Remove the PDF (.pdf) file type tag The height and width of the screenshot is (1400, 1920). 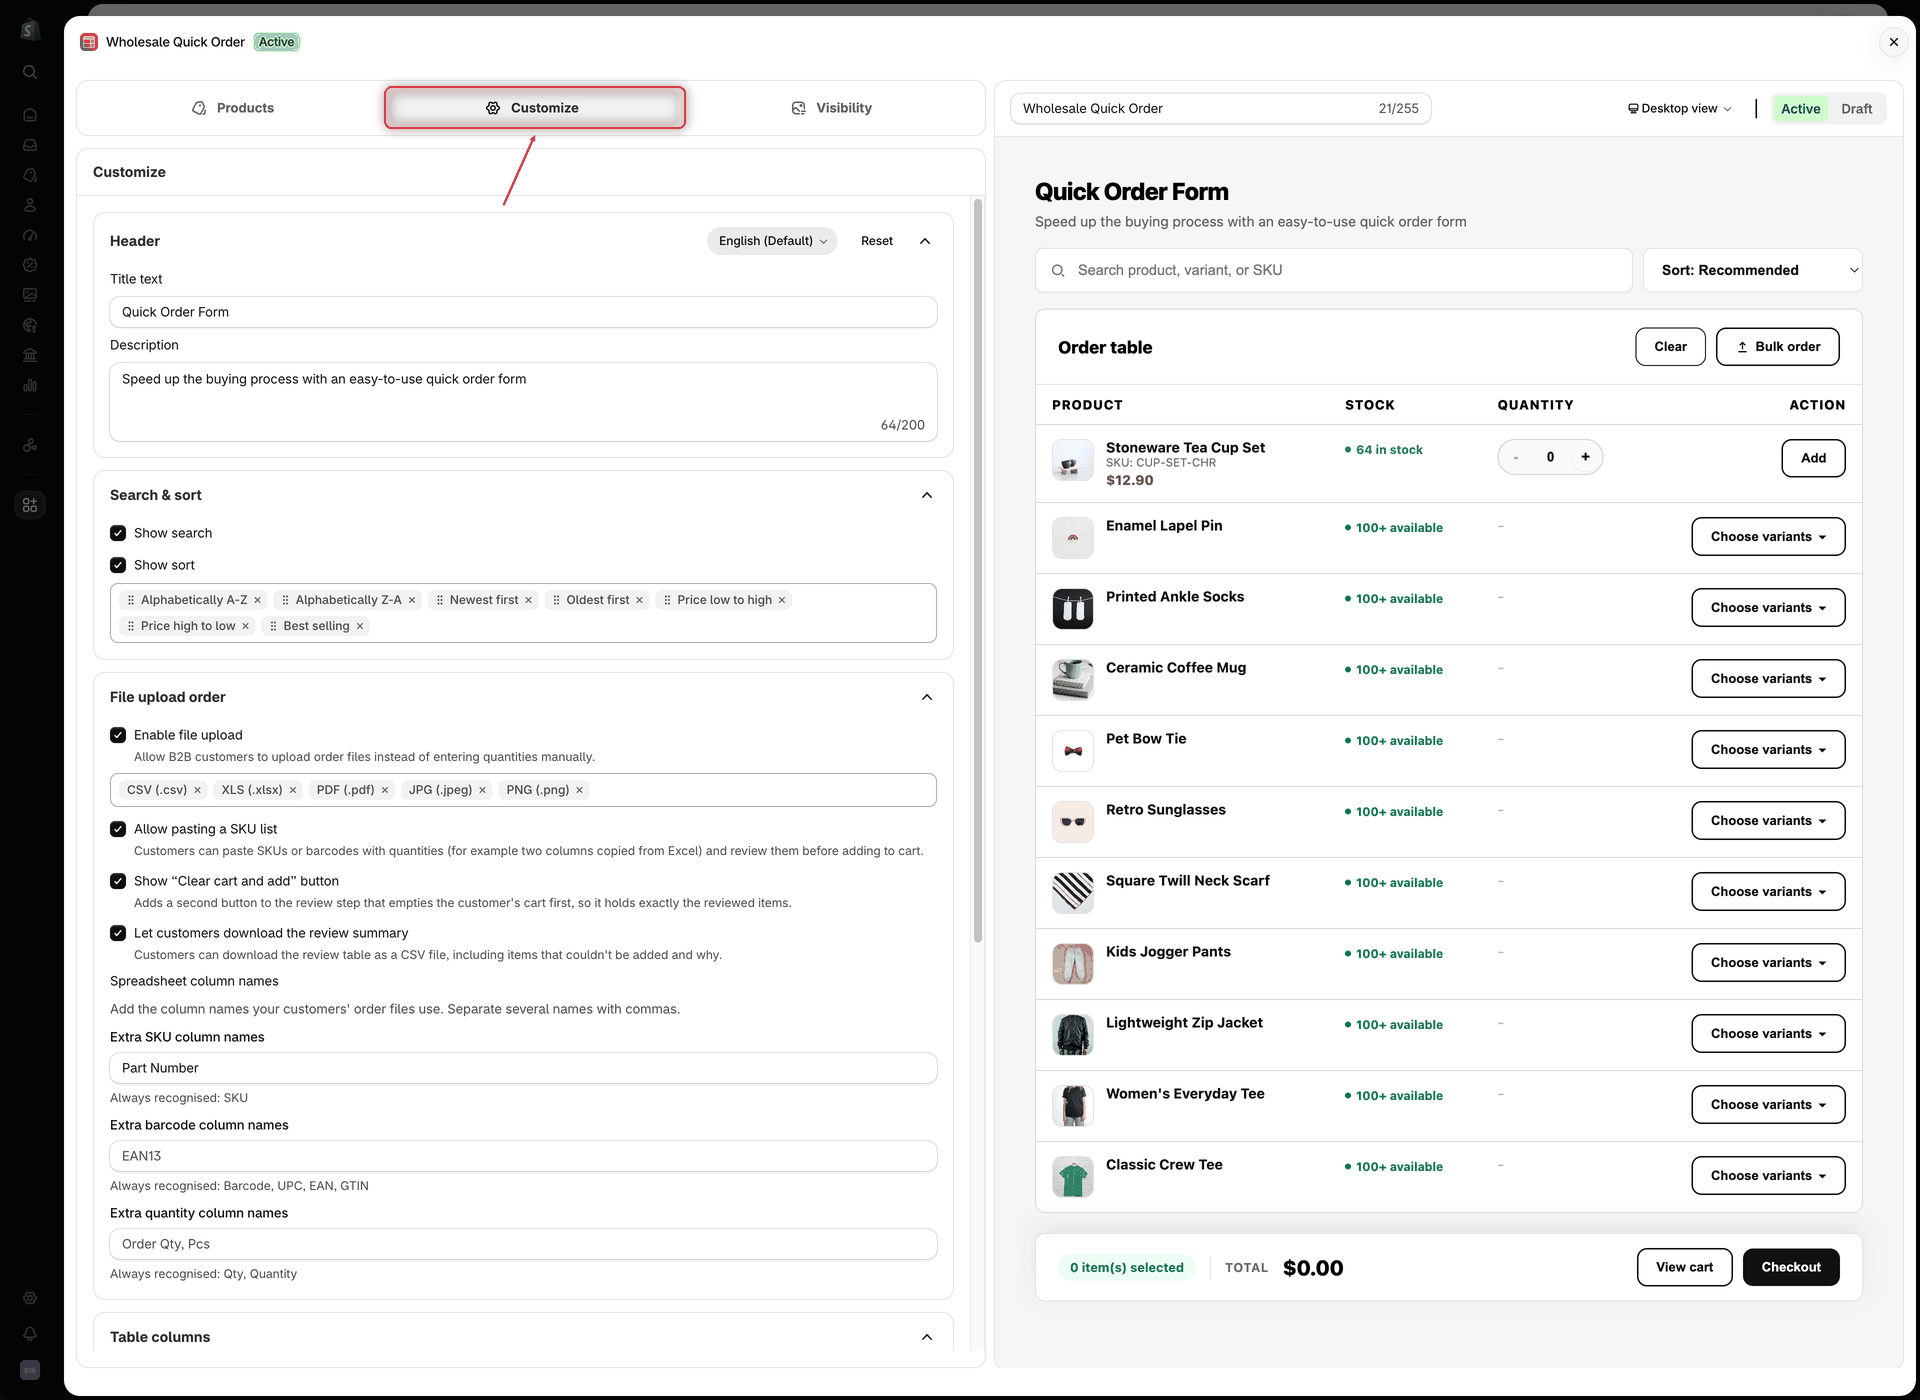pos(385,790)
